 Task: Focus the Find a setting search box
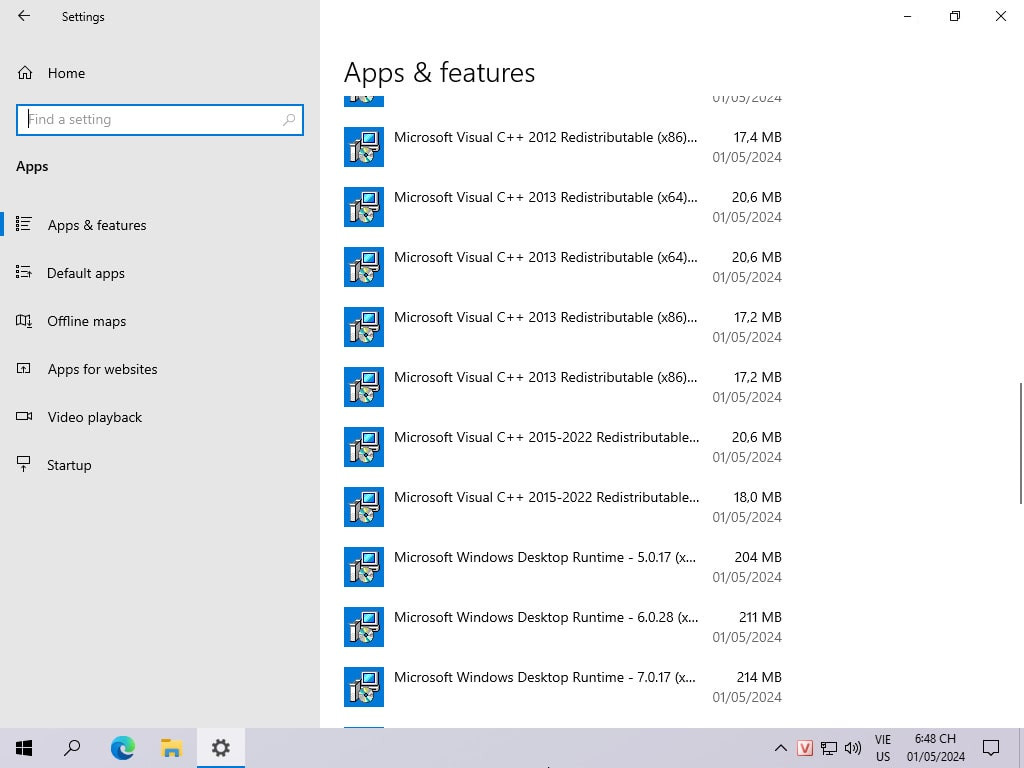coord(150,119)
